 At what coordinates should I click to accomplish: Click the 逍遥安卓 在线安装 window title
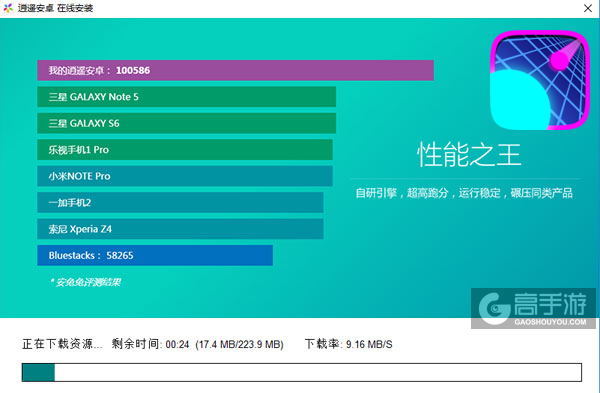[x=55, y=8]
